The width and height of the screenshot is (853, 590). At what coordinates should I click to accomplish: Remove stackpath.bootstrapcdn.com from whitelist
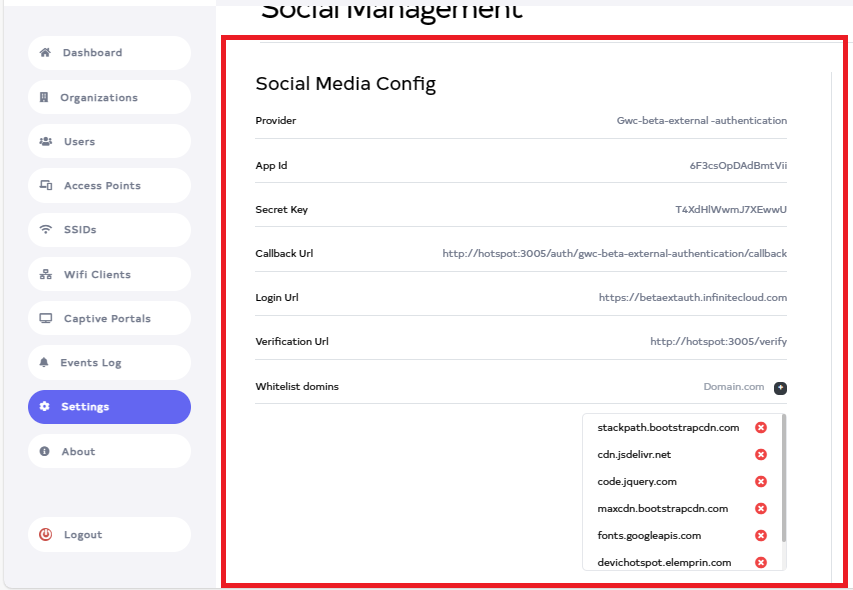760,428
